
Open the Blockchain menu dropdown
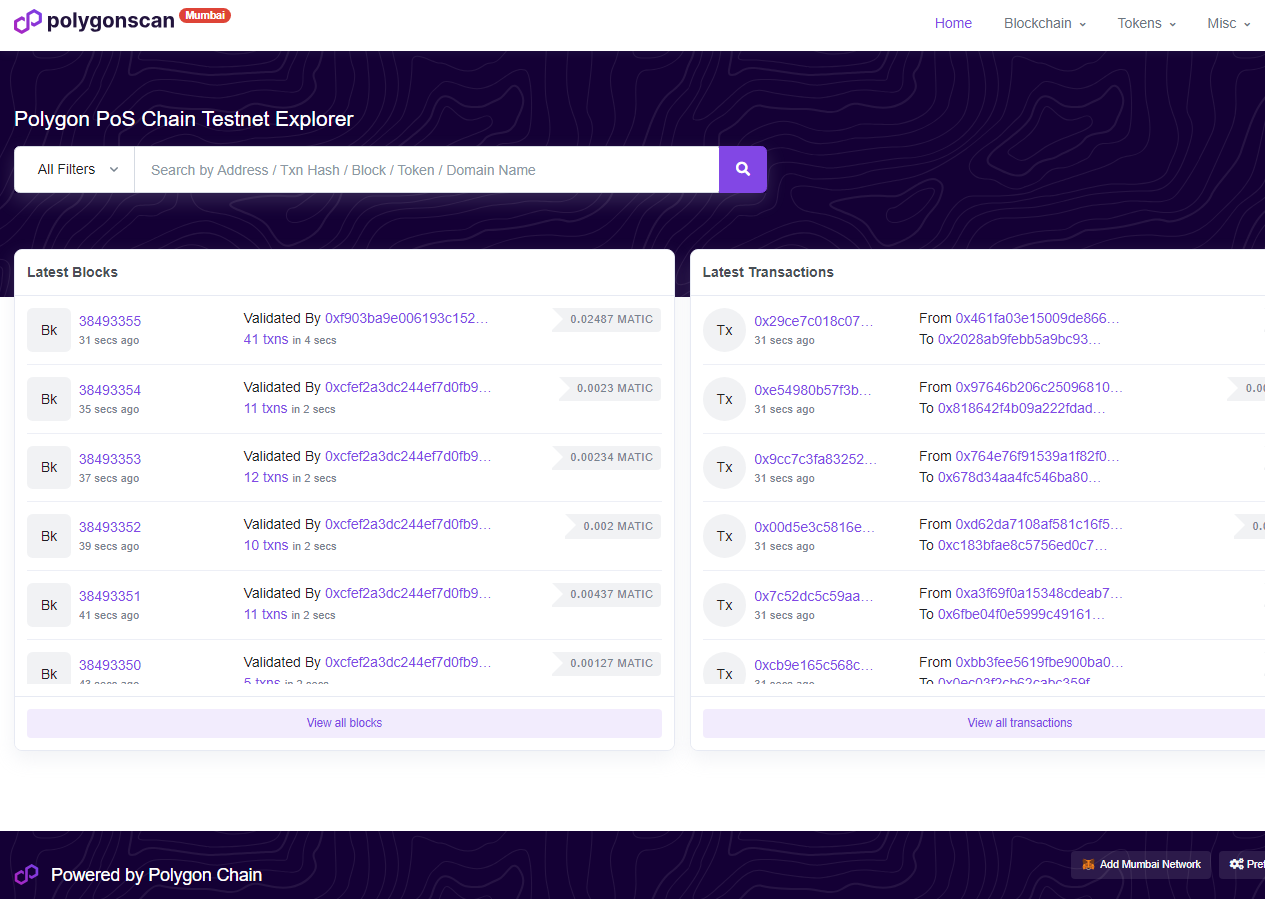[1045, 23]
